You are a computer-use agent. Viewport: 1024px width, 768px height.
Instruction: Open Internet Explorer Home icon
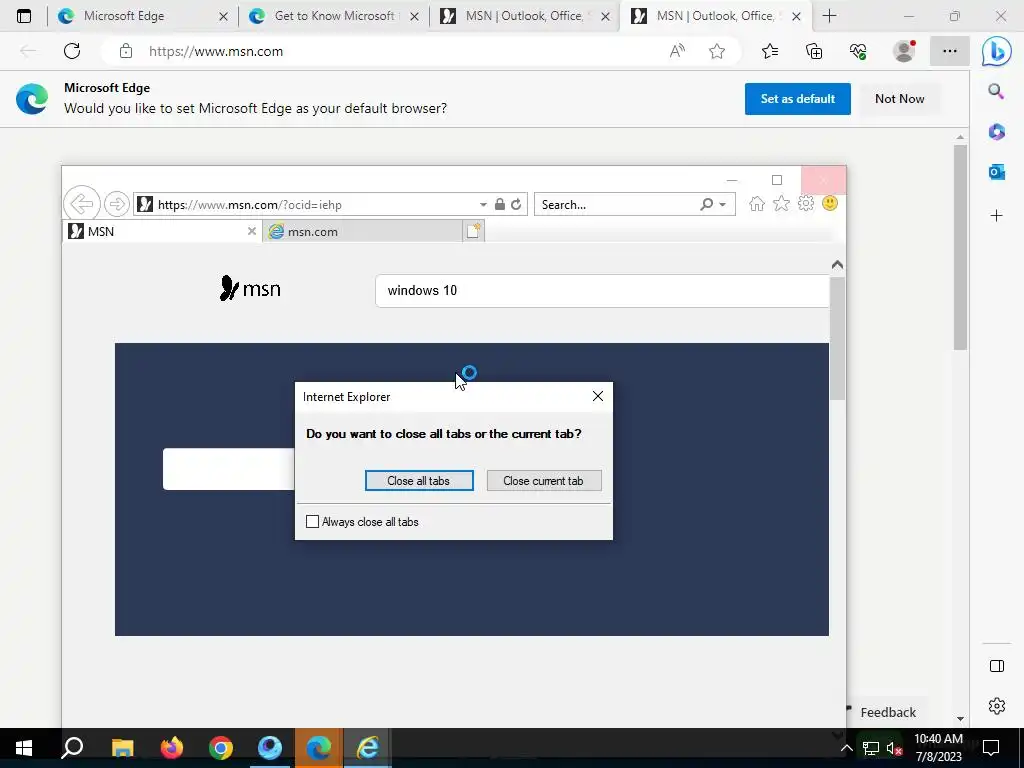tap(757, 204)
